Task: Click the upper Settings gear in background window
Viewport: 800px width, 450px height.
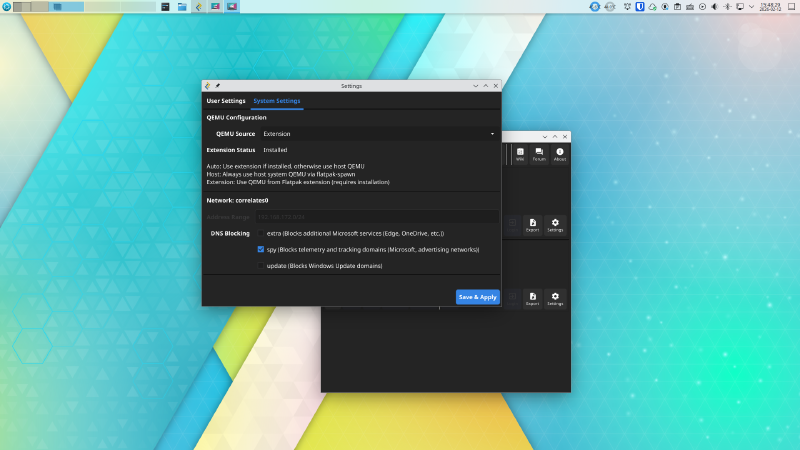Action: click(555, 225)
